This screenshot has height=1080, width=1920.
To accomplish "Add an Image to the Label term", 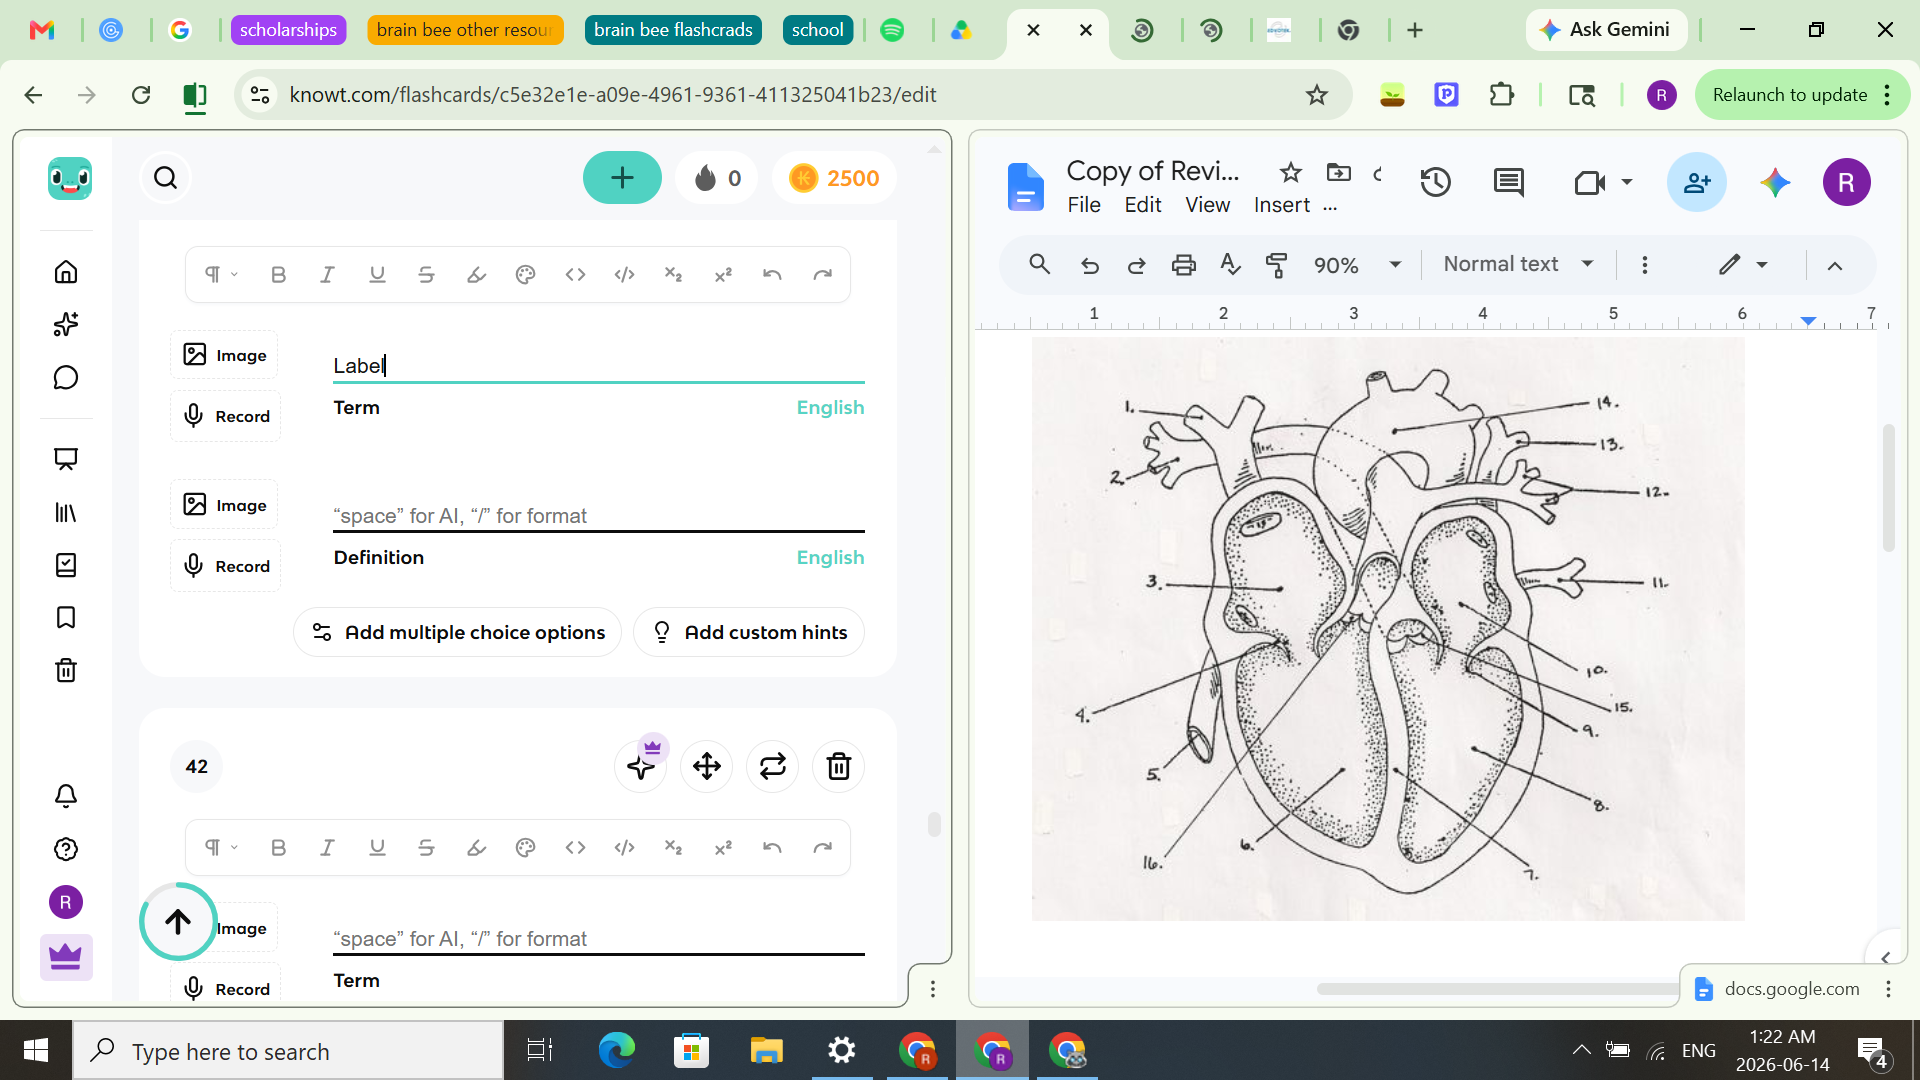I will click(224, 355).
